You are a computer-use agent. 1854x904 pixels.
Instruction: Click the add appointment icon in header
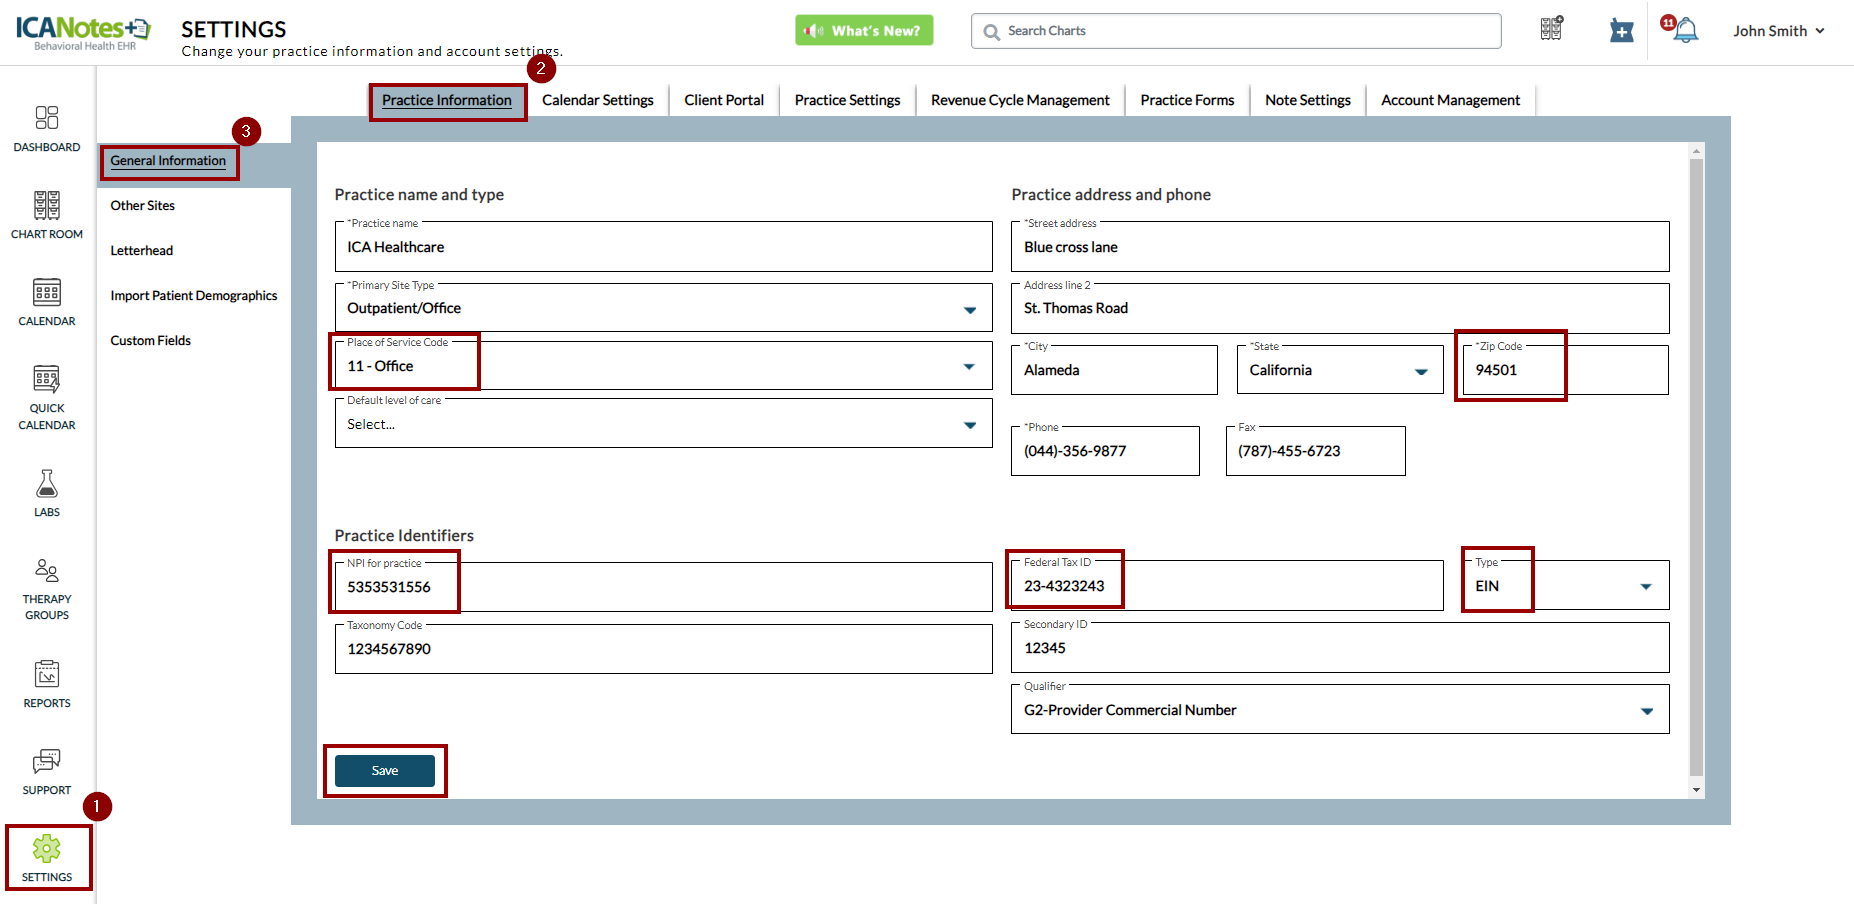coord(1621,31)
